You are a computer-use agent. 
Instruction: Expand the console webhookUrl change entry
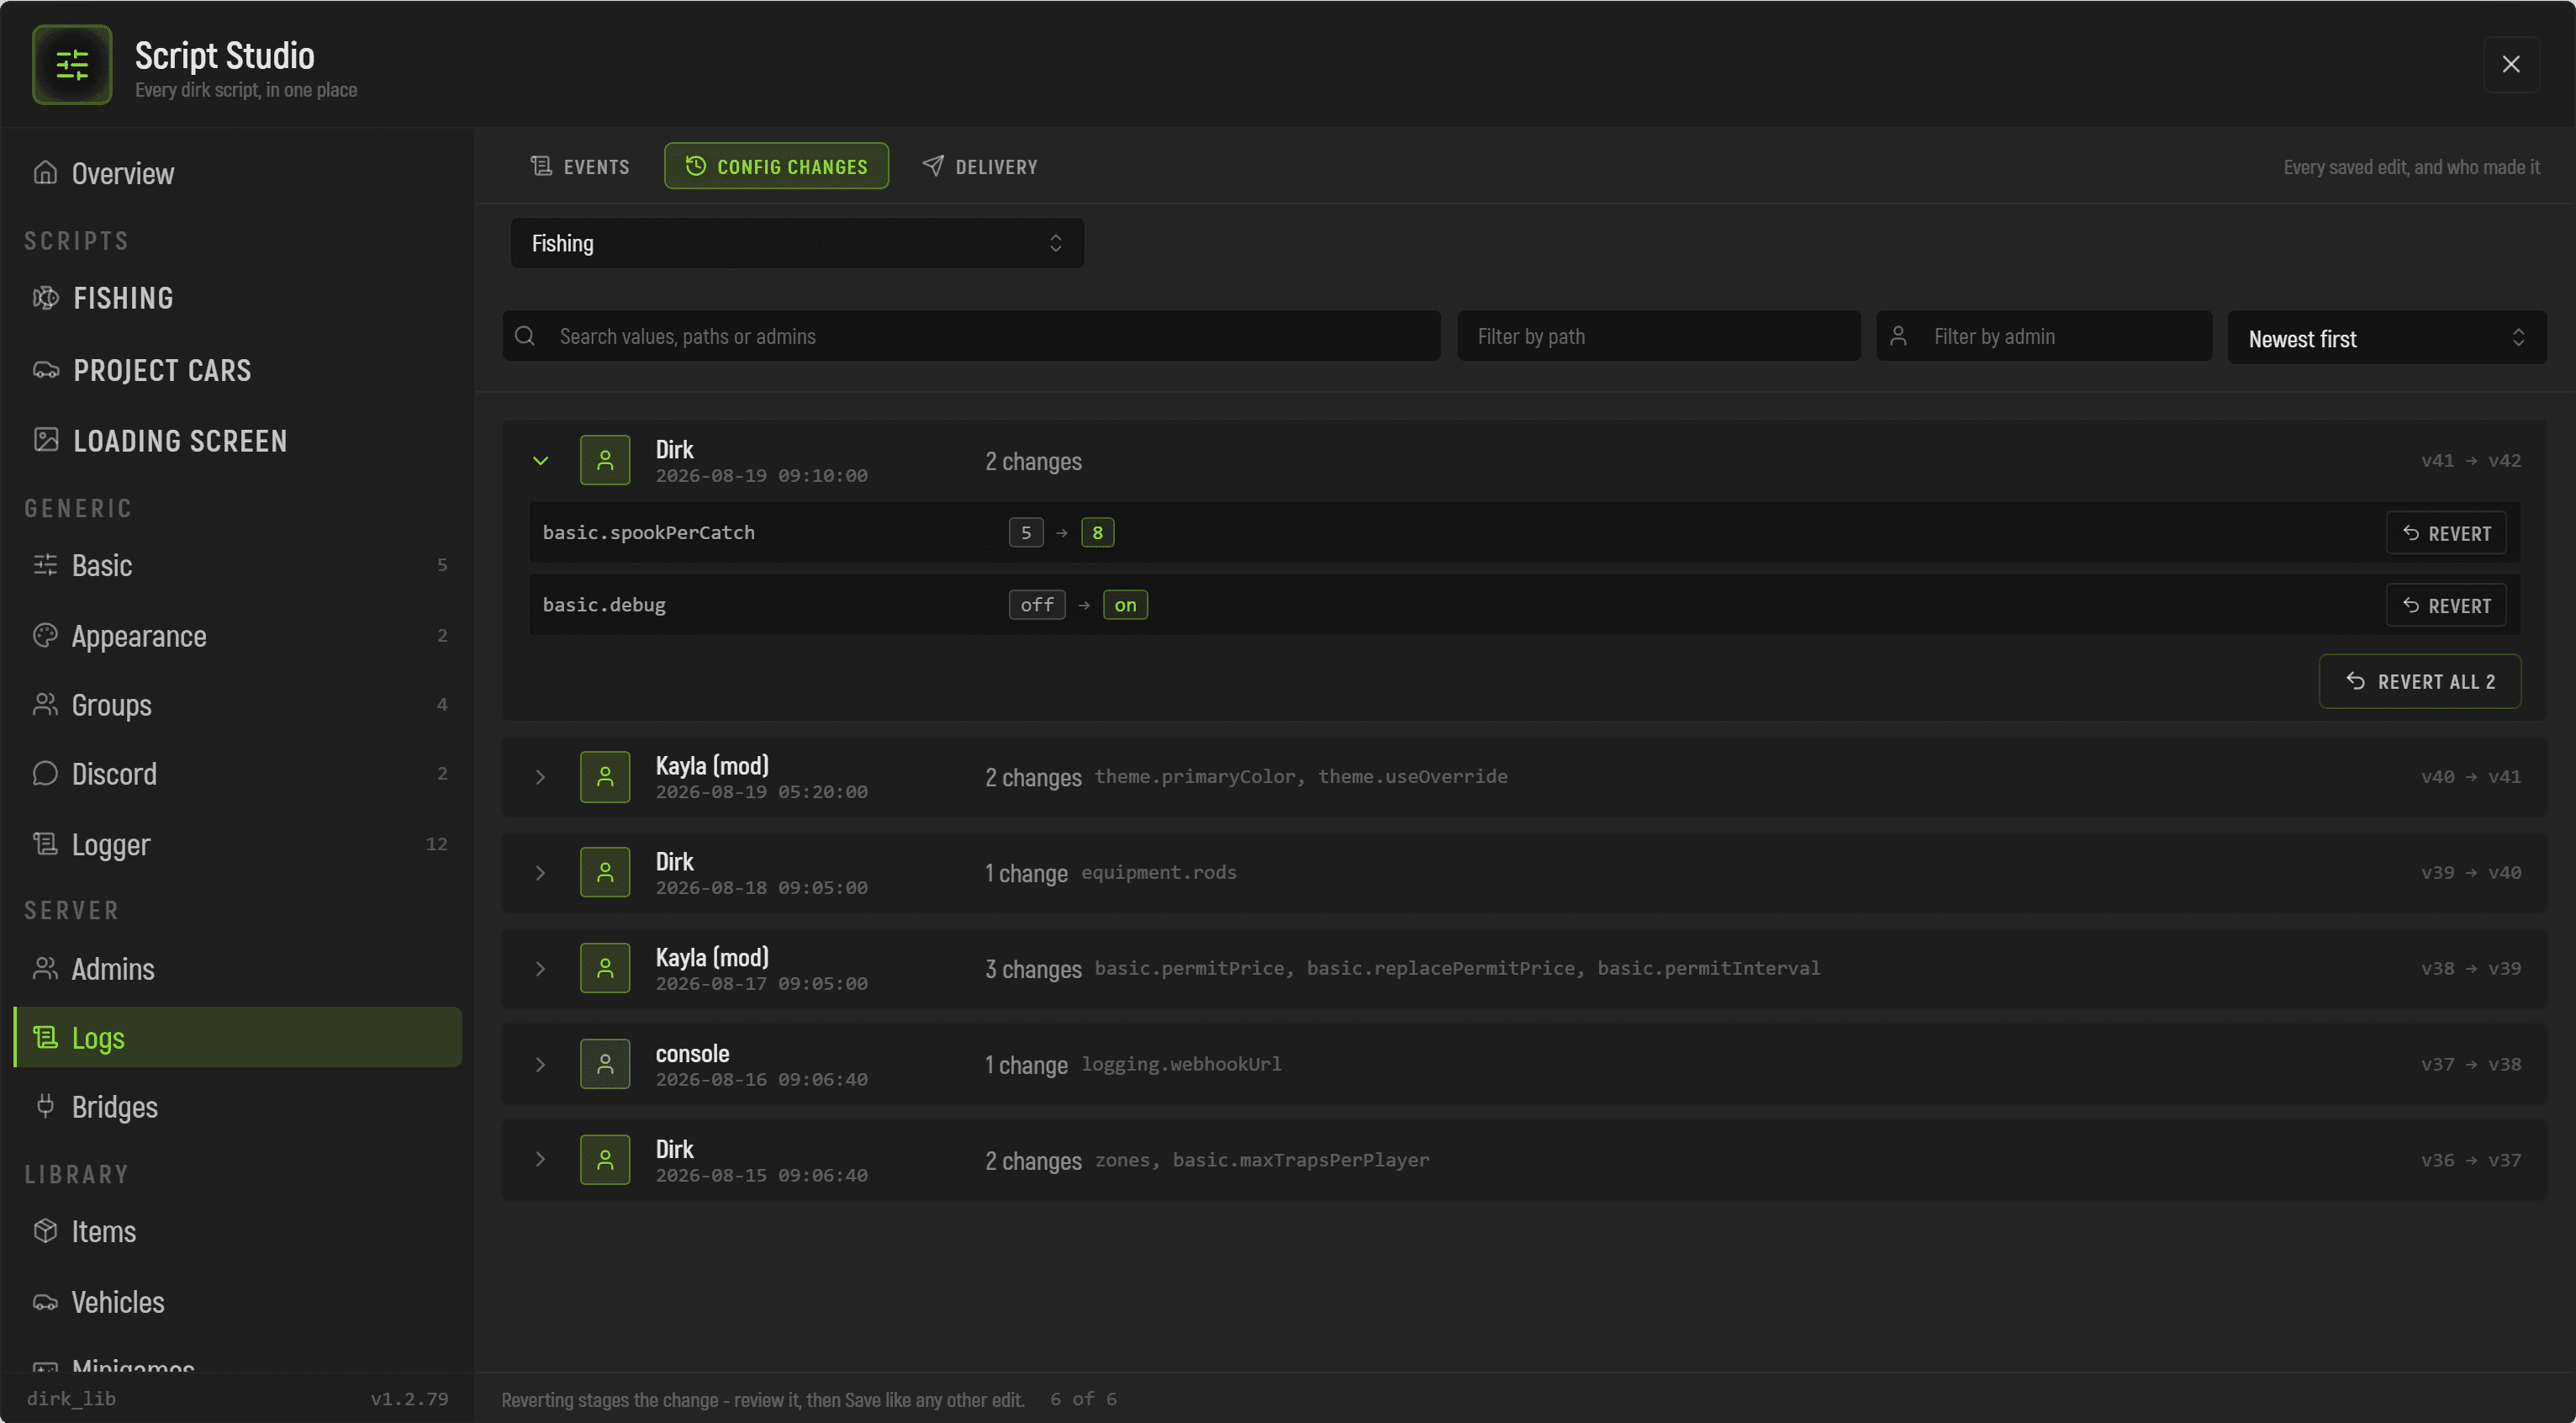[x=541, y=1065]
